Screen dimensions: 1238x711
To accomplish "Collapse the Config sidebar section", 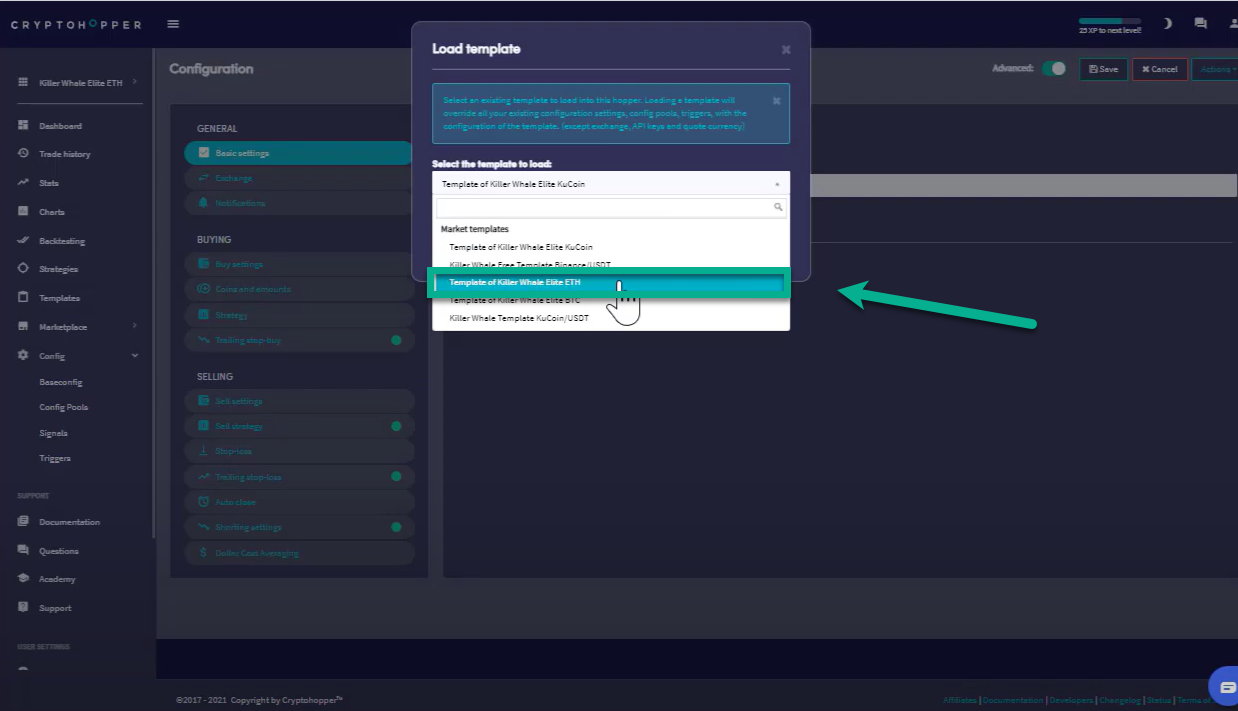I will point(135,356).
